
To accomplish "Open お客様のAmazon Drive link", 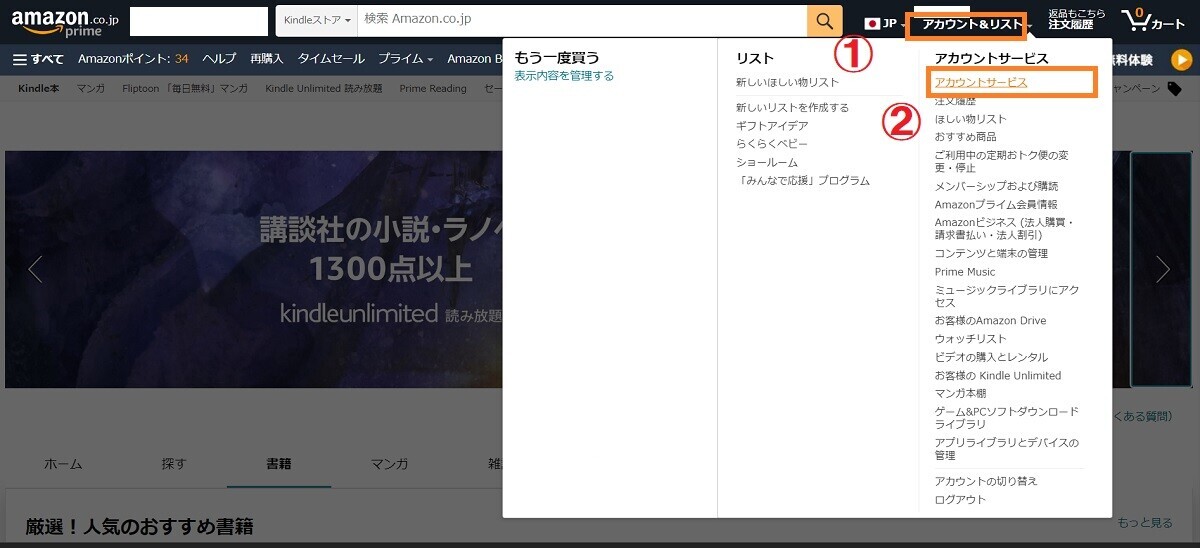I will click(991, 321).
